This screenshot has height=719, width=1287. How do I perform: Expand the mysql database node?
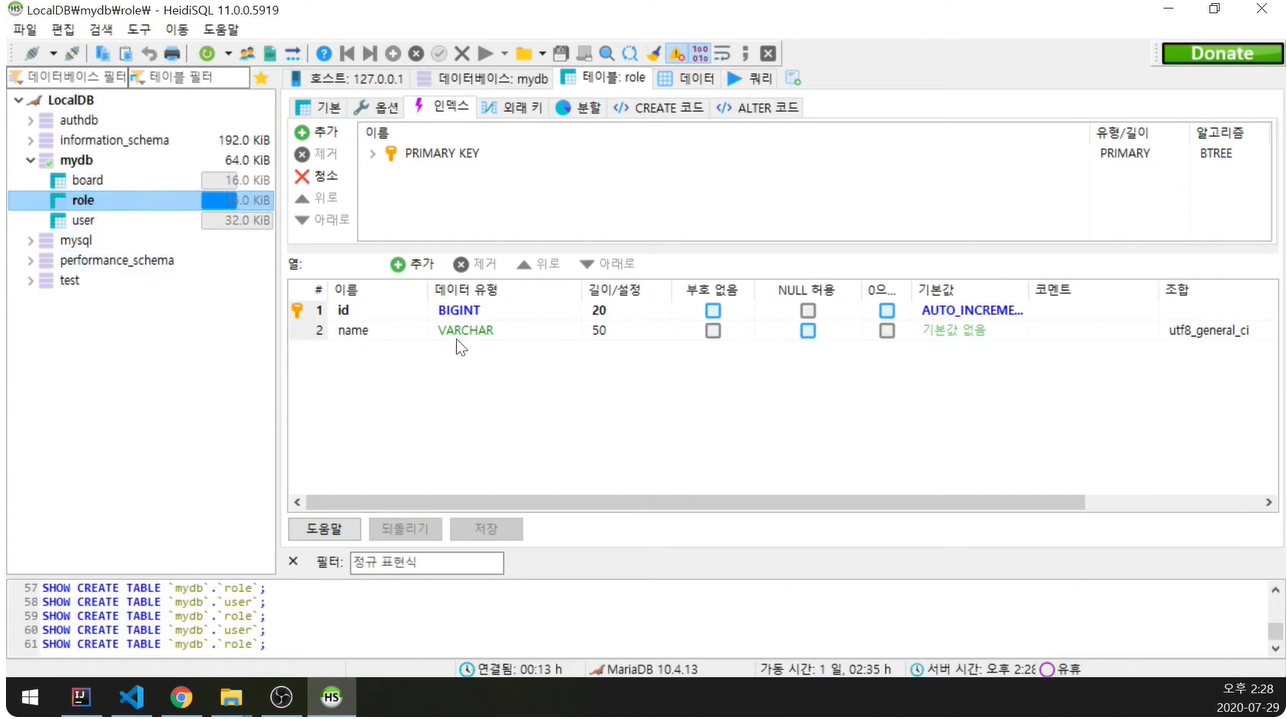pos(30,240)
